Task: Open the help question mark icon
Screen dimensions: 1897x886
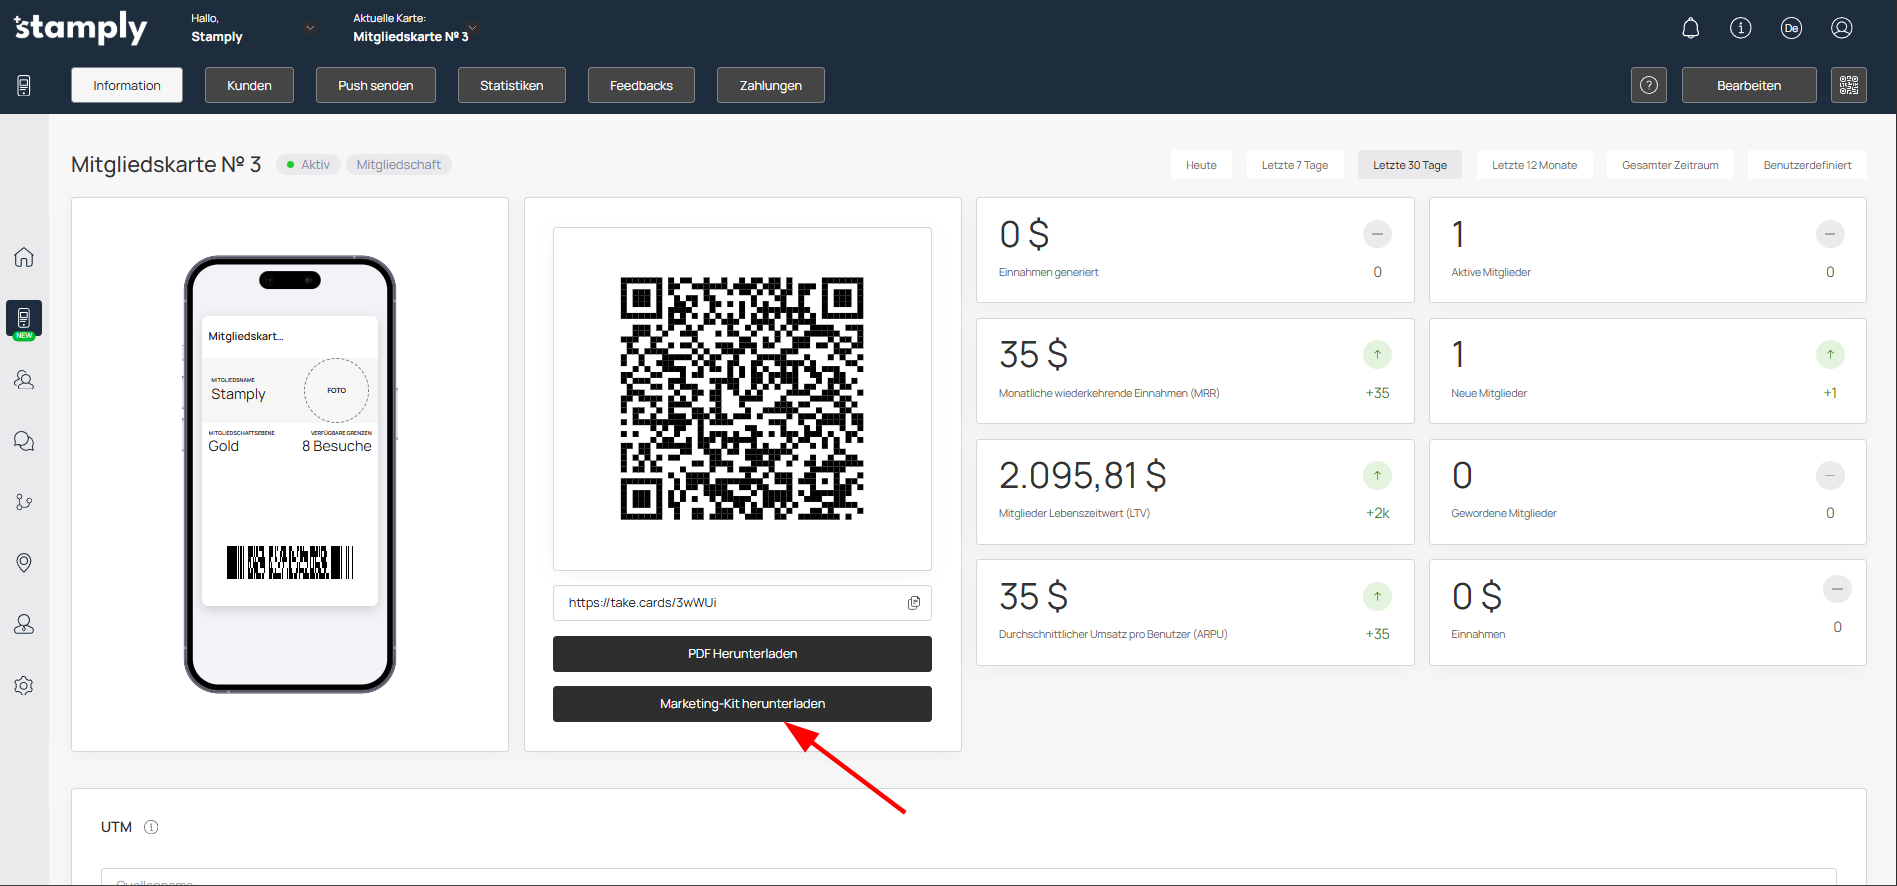Action: coord(1648,85)
